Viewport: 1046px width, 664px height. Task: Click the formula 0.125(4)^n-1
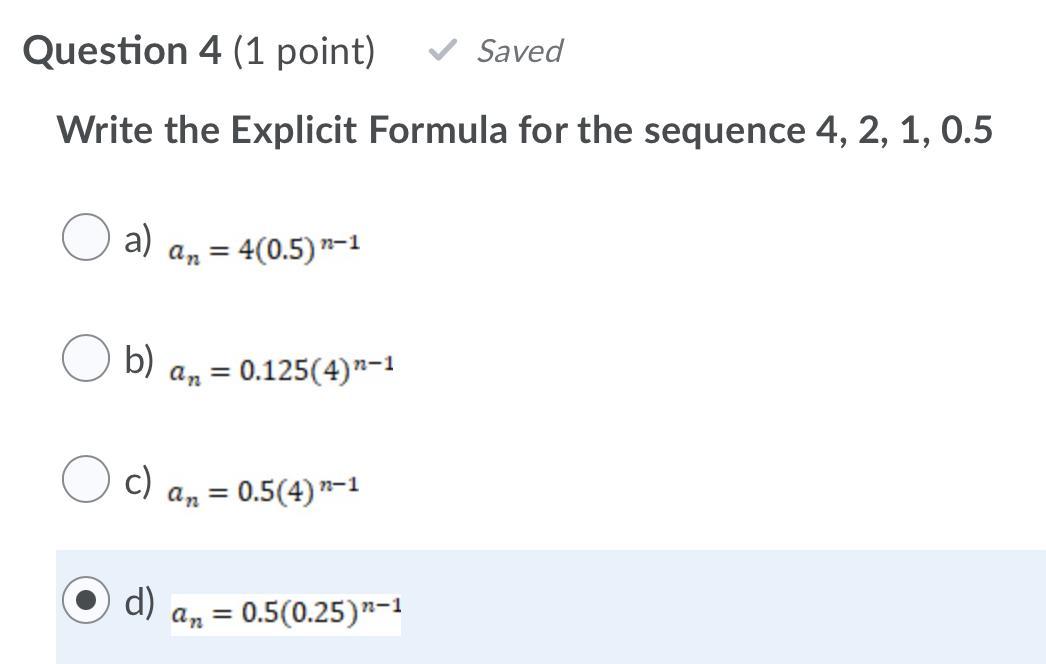[282, 371]
